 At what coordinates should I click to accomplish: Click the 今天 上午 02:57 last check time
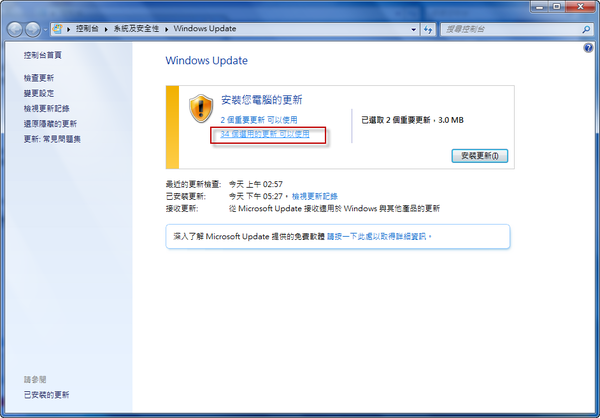pos(256,184)
